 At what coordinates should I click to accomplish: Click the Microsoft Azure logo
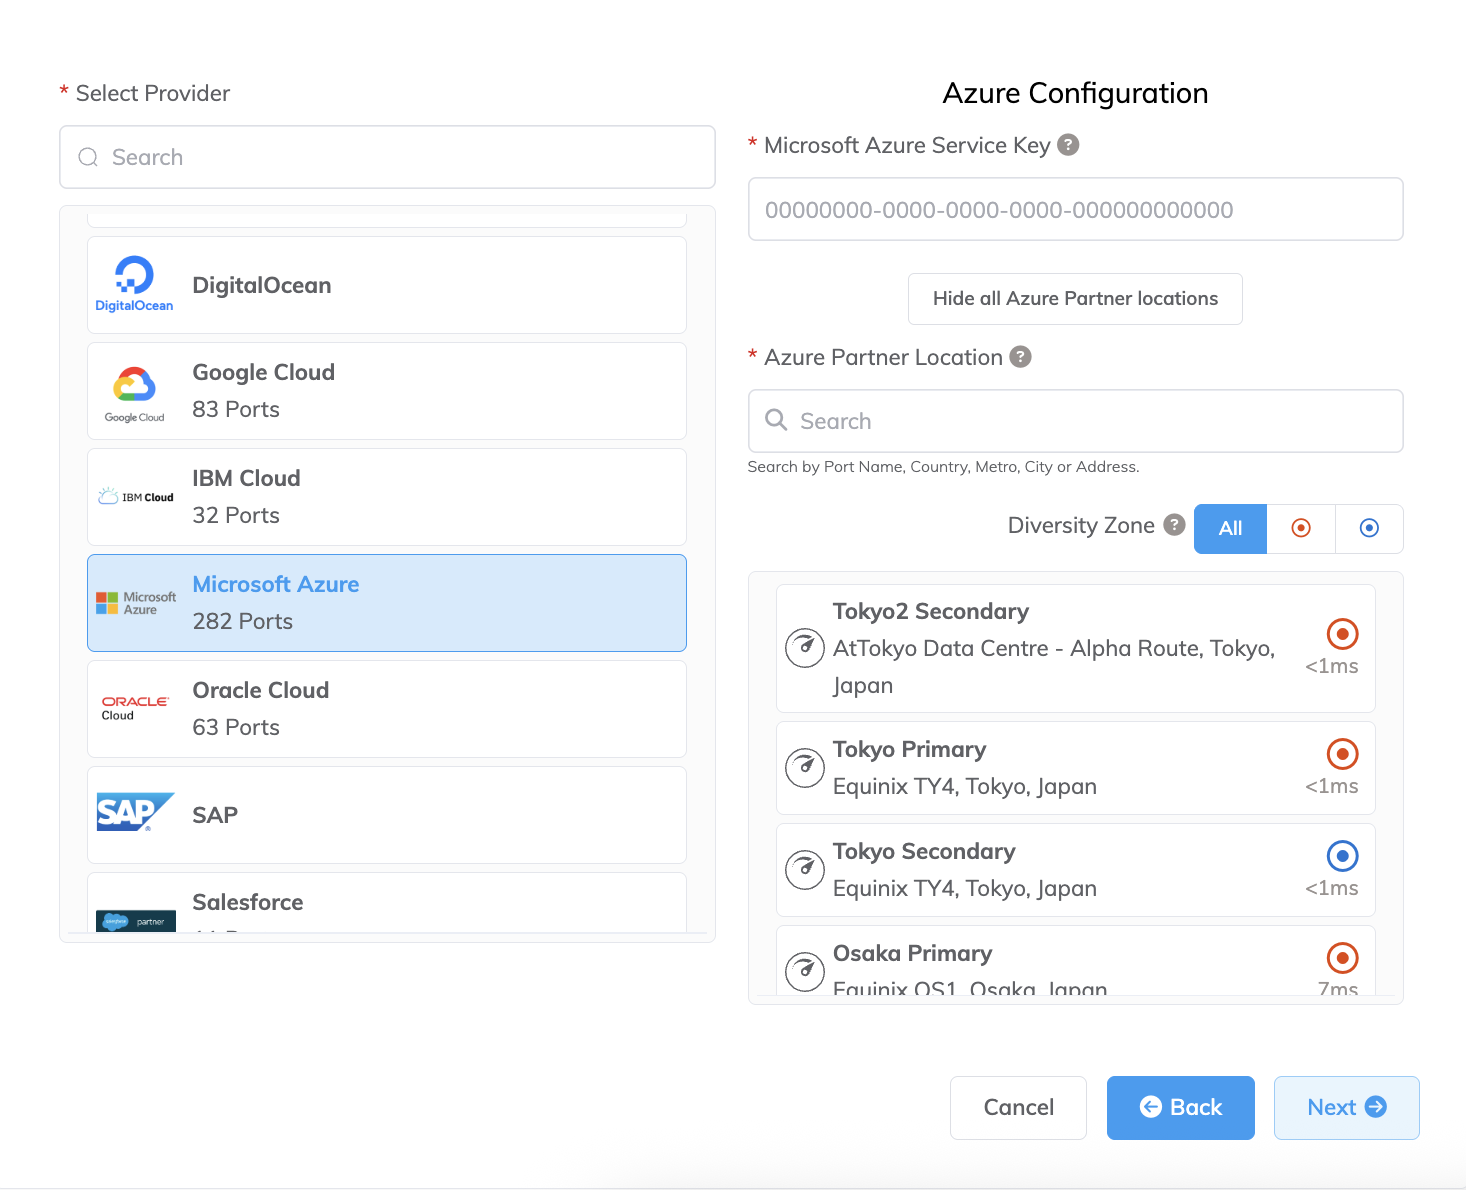tap(134, 602)
